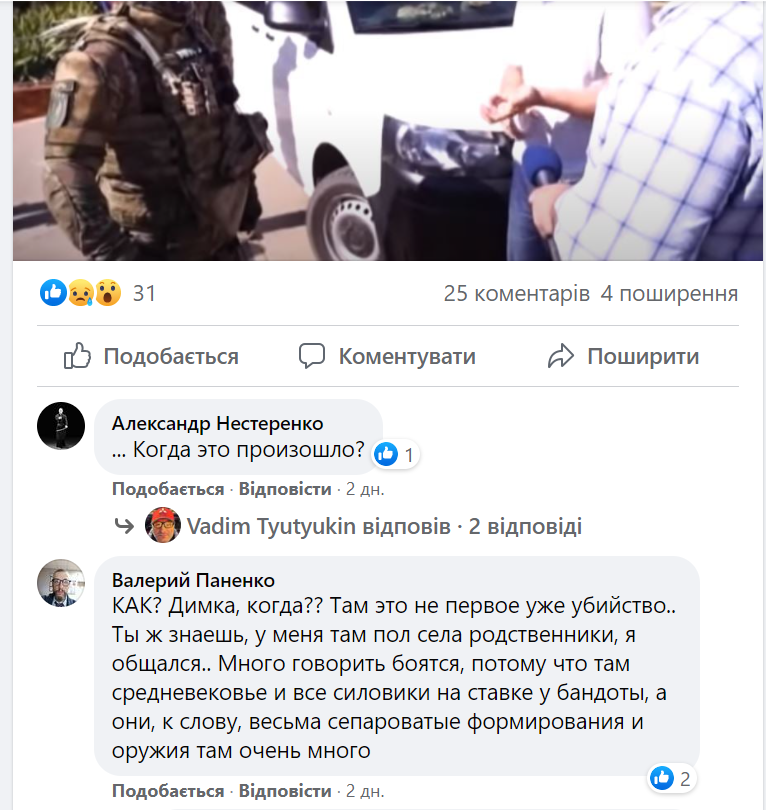Screen dimensions: 766x810
Task: Click Vadim Tyutyukin's small reply avatar
Action: click(163, 525)
